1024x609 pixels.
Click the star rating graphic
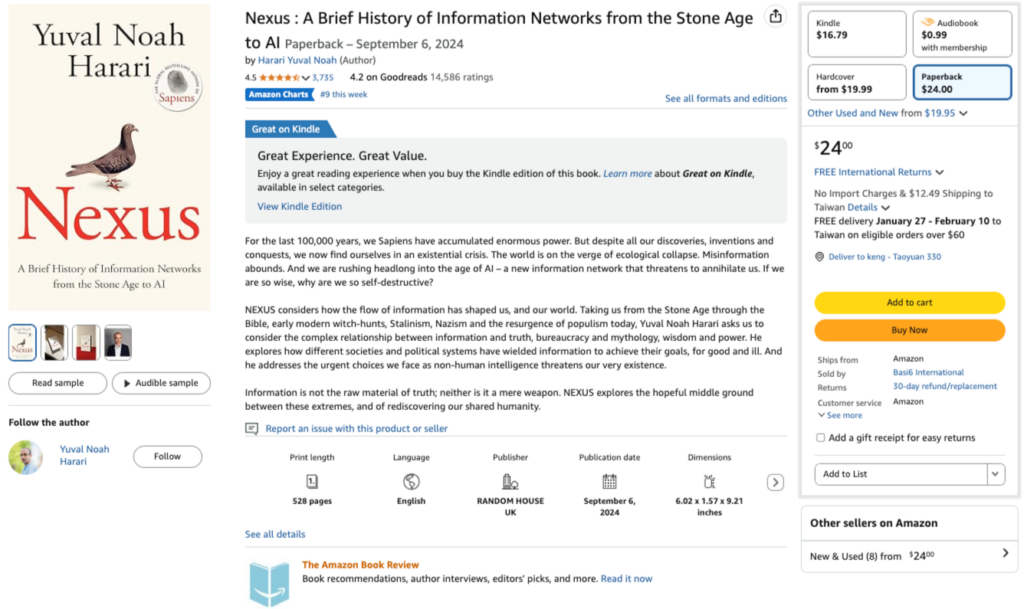280,78
